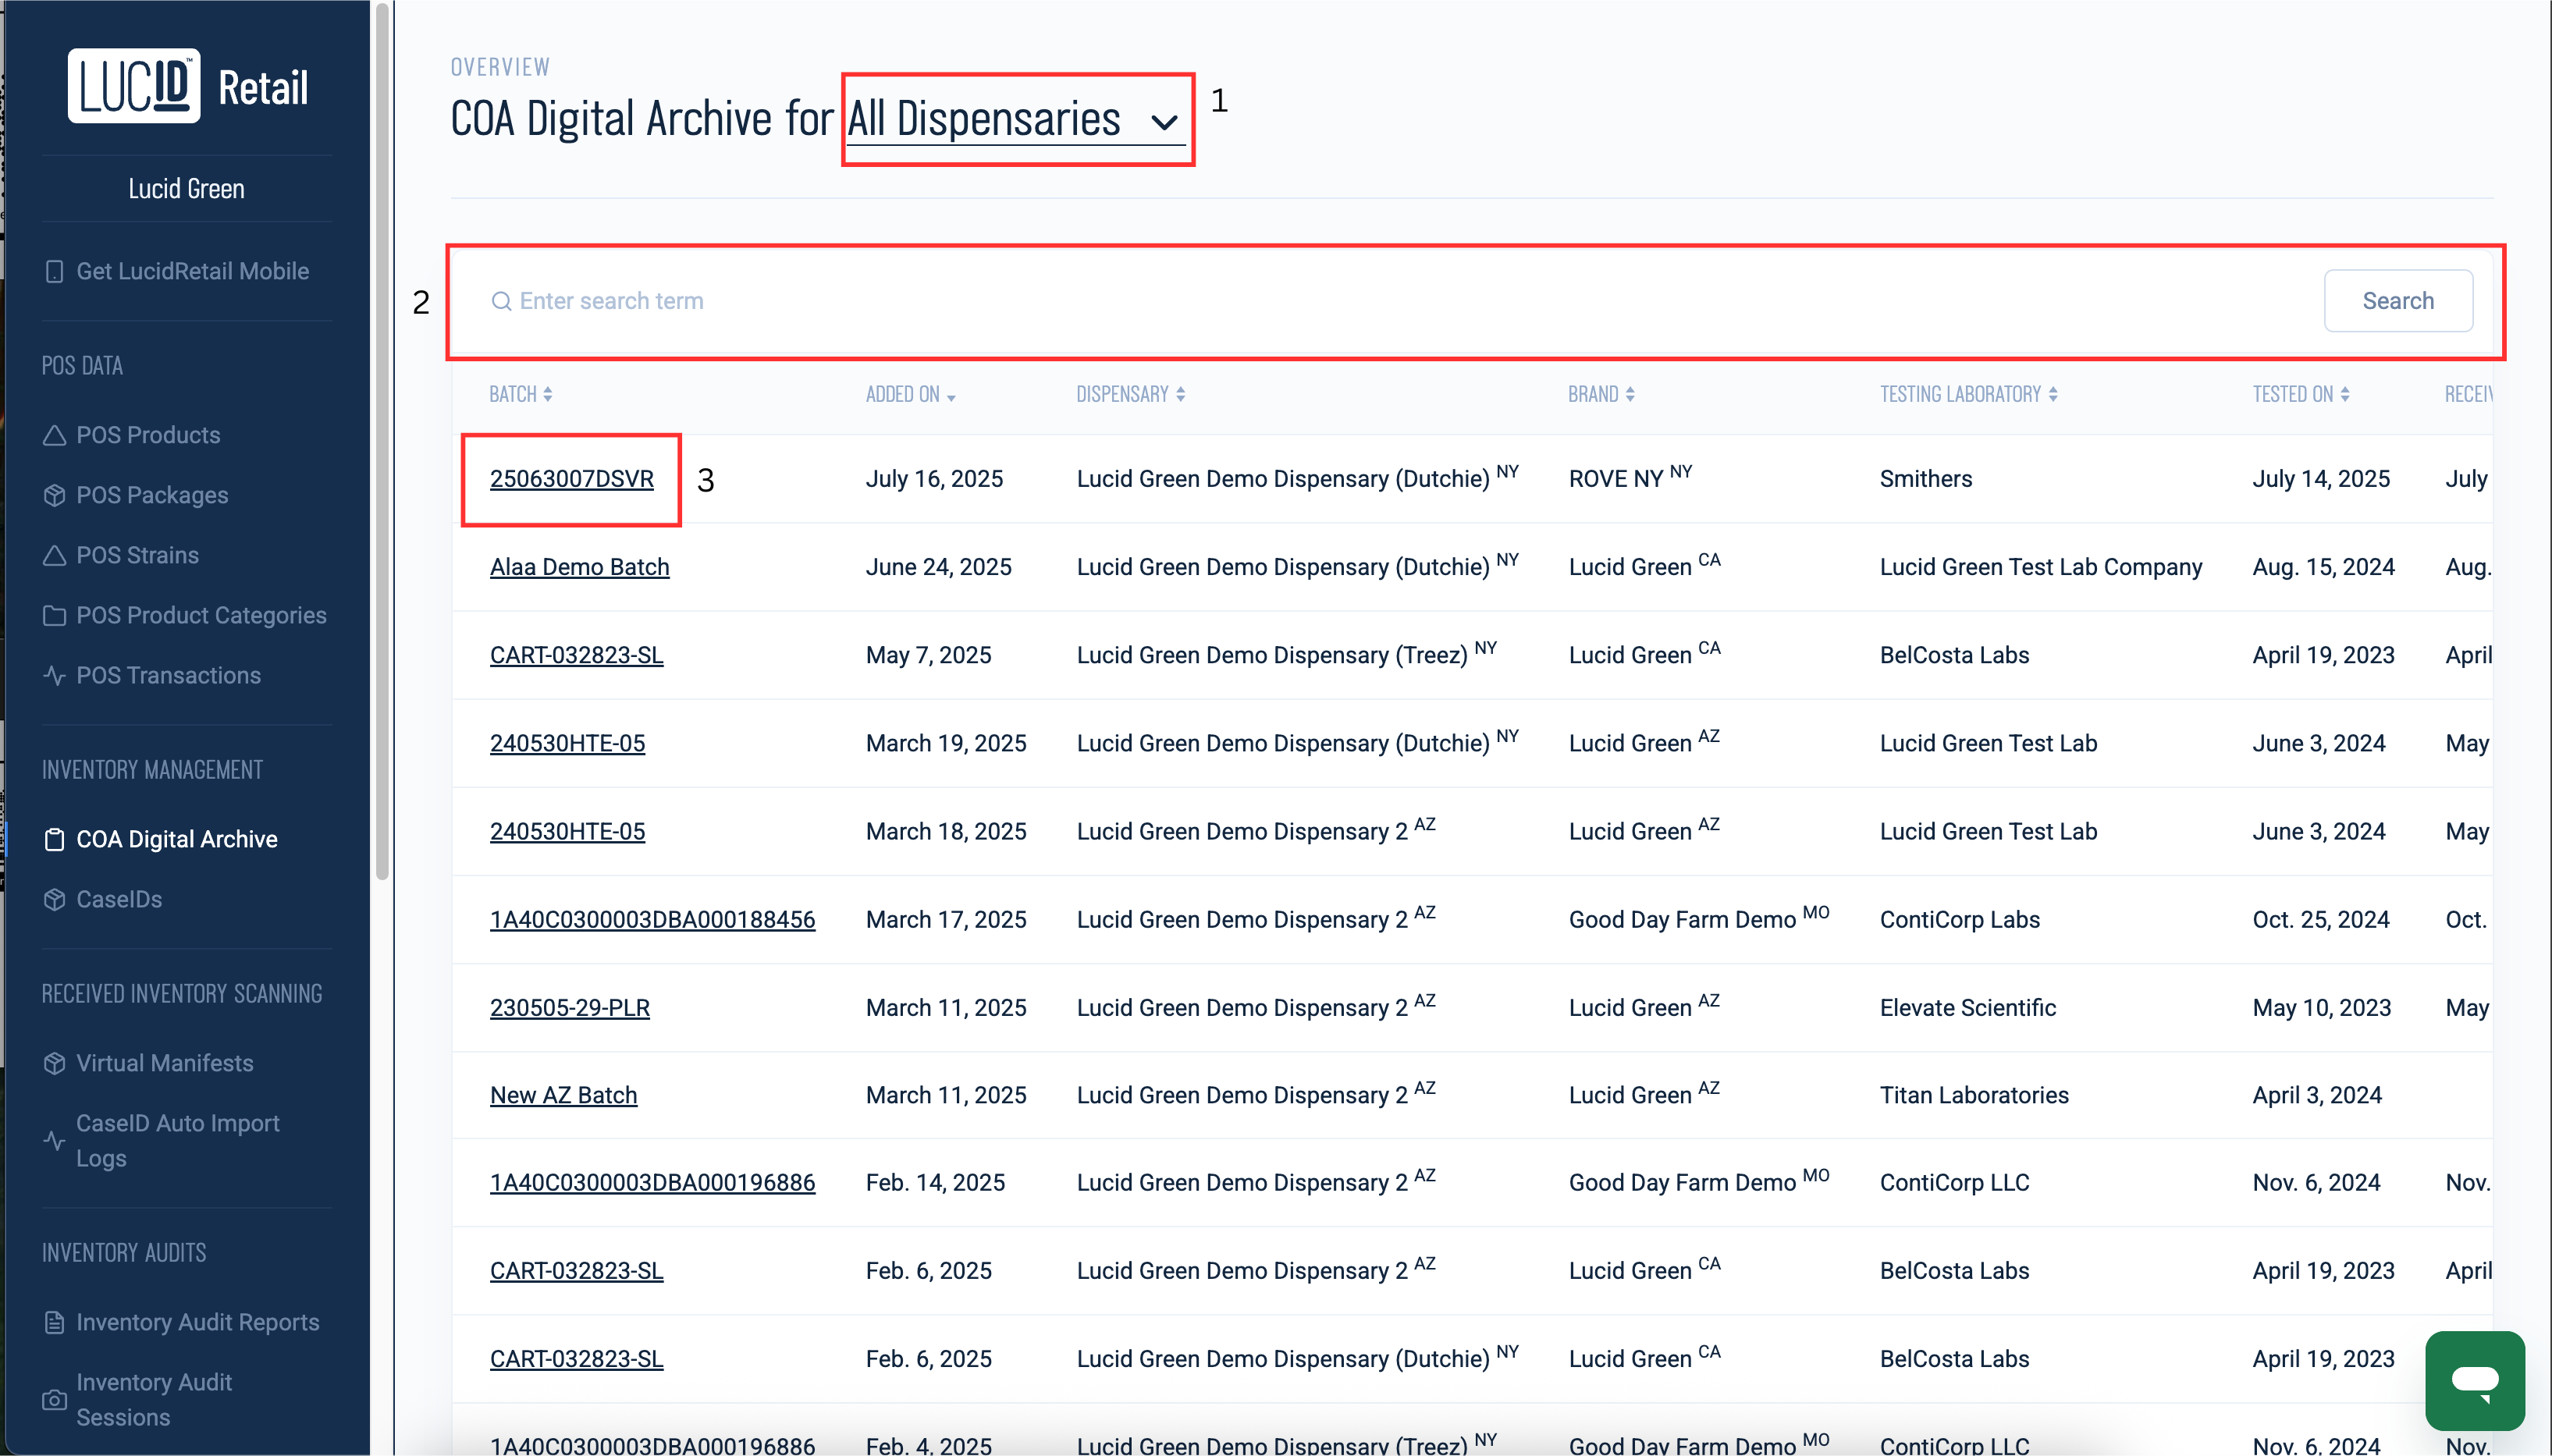Open the Alaa Demo Batch link
2552x1456 pixels.
tap(579, 567)
